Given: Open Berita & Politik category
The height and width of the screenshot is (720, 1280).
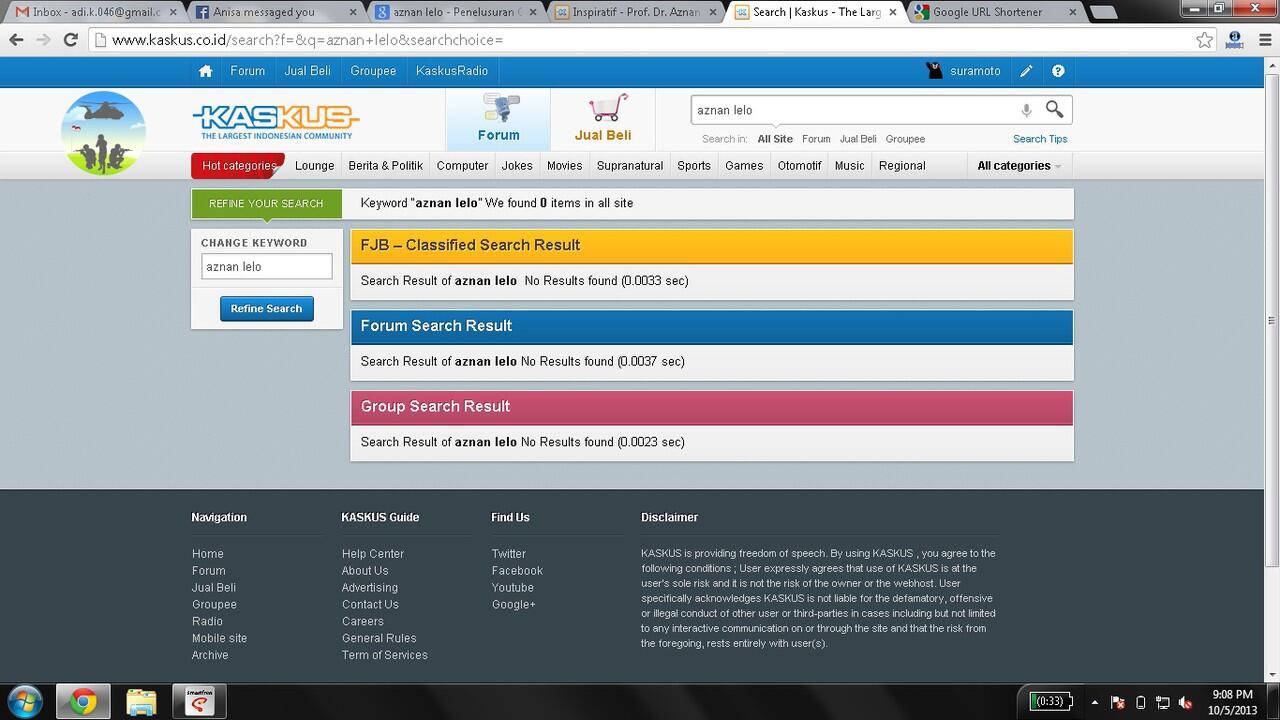Looking at the screenshot, I should 385,166.
